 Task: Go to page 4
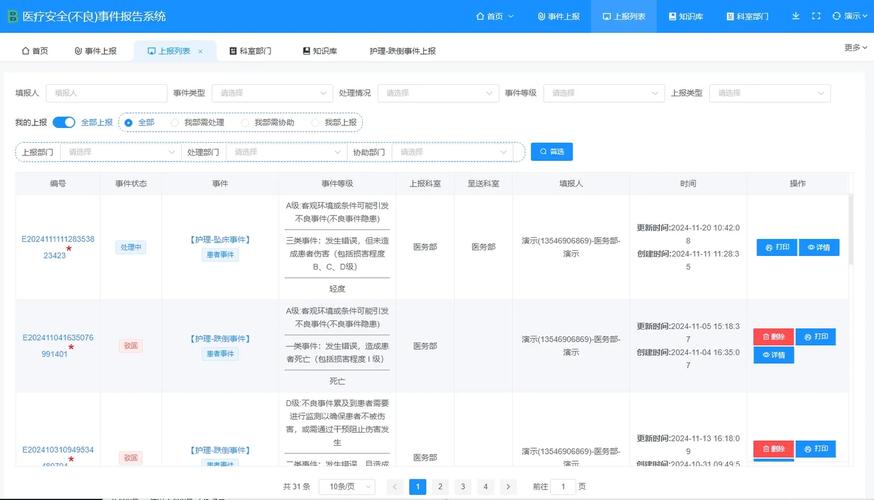point(485,487)
